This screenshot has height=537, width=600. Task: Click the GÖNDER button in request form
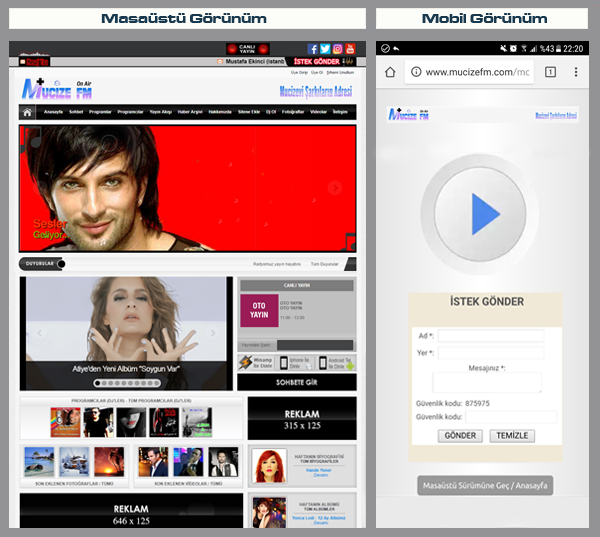460,436
